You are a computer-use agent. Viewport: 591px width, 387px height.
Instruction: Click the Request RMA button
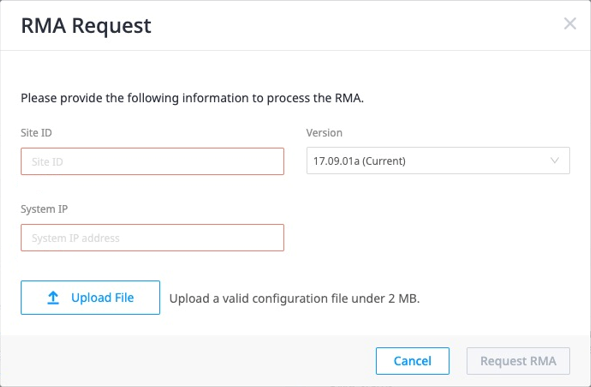(x=518, y=361)
